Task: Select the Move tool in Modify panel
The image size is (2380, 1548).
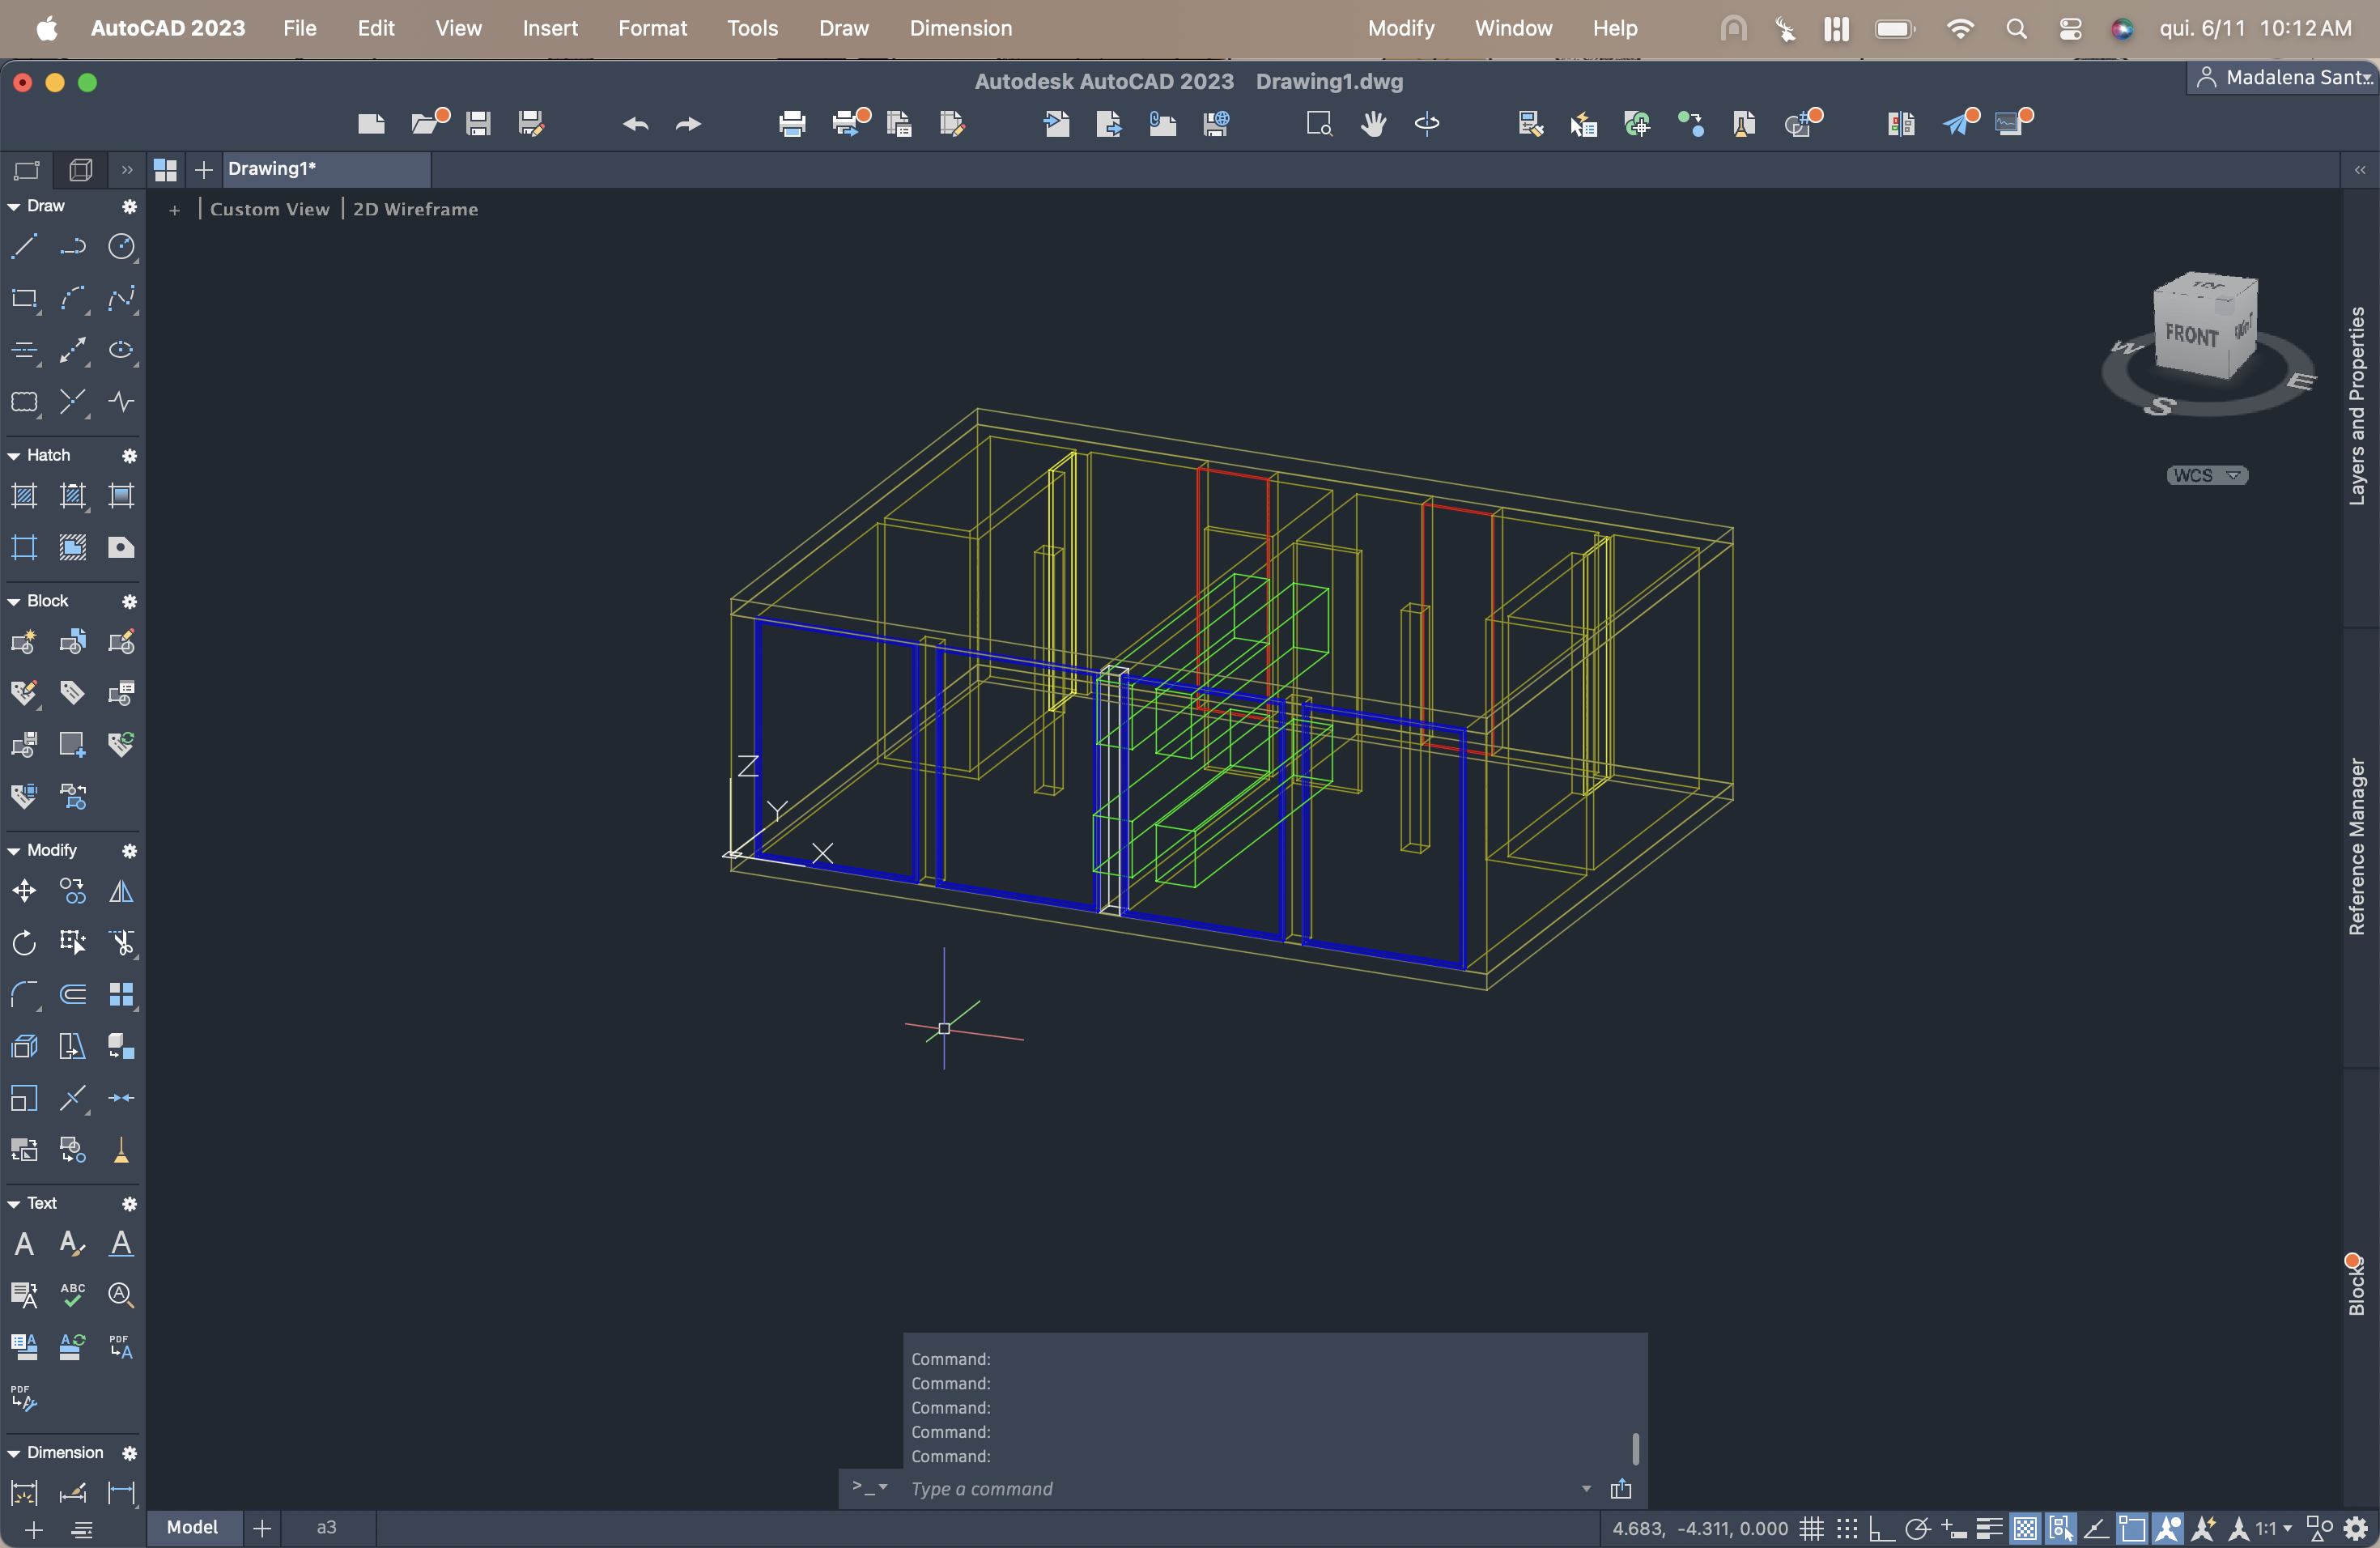Action: (24, 891)
